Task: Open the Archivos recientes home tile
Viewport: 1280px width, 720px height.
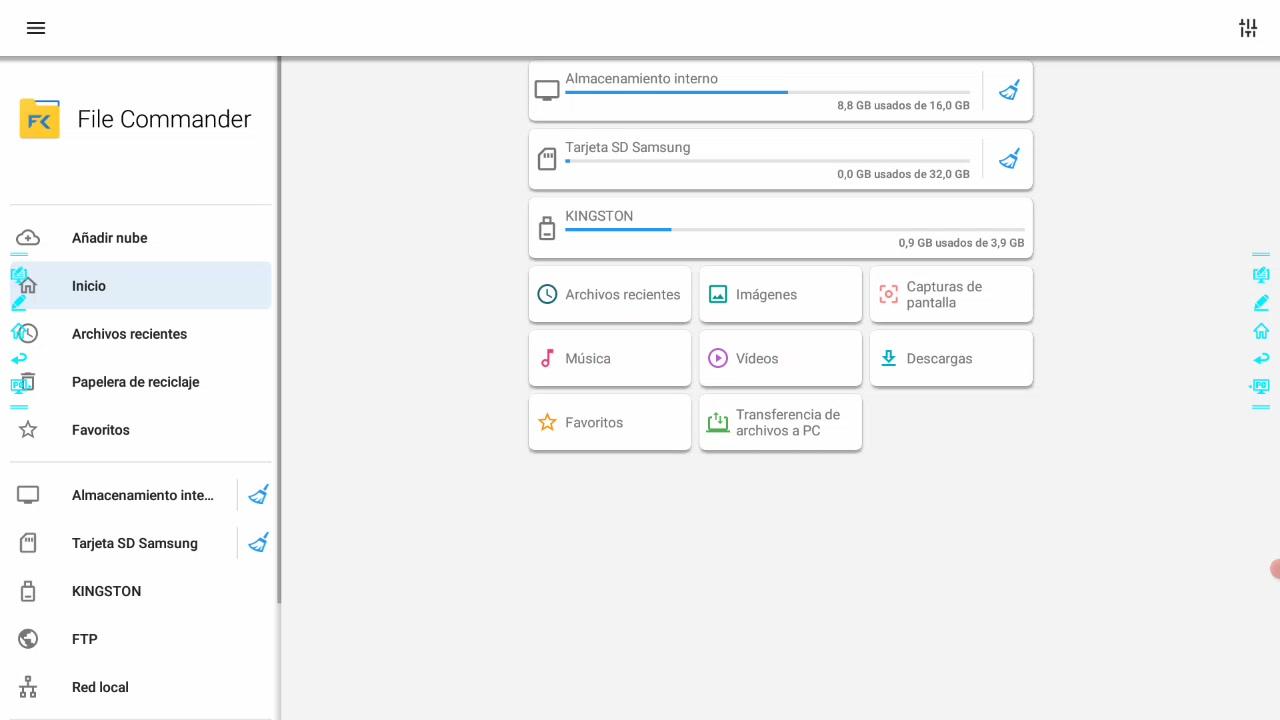Action: coord(610,294)
